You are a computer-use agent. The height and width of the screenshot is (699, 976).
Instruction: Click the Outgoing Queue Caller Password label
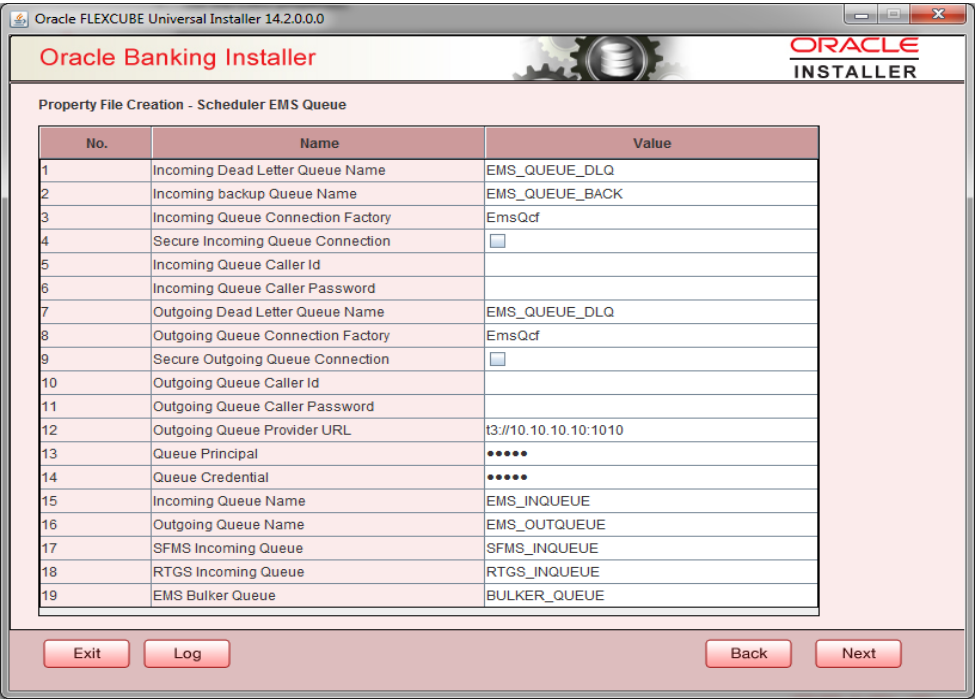[x=263, y=406]
